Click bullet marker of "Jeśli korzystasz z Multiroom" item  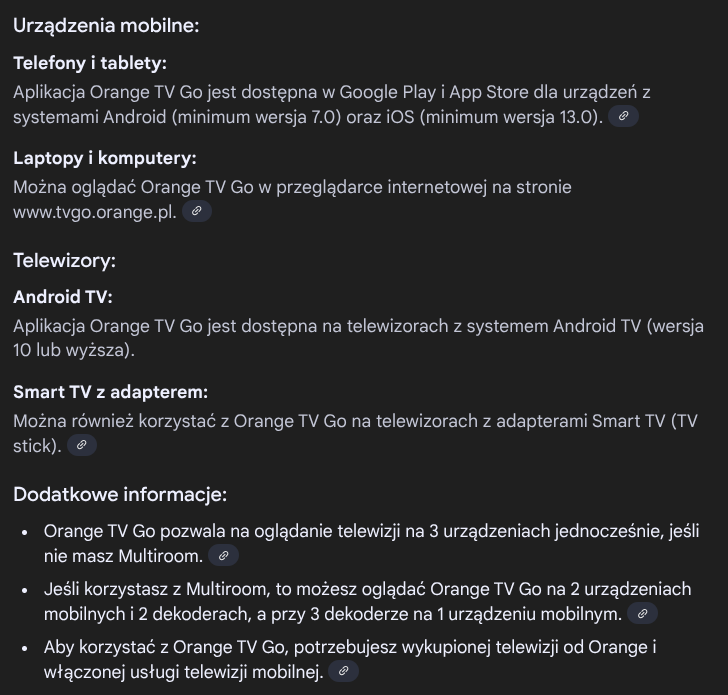click(x=25, y=590)
